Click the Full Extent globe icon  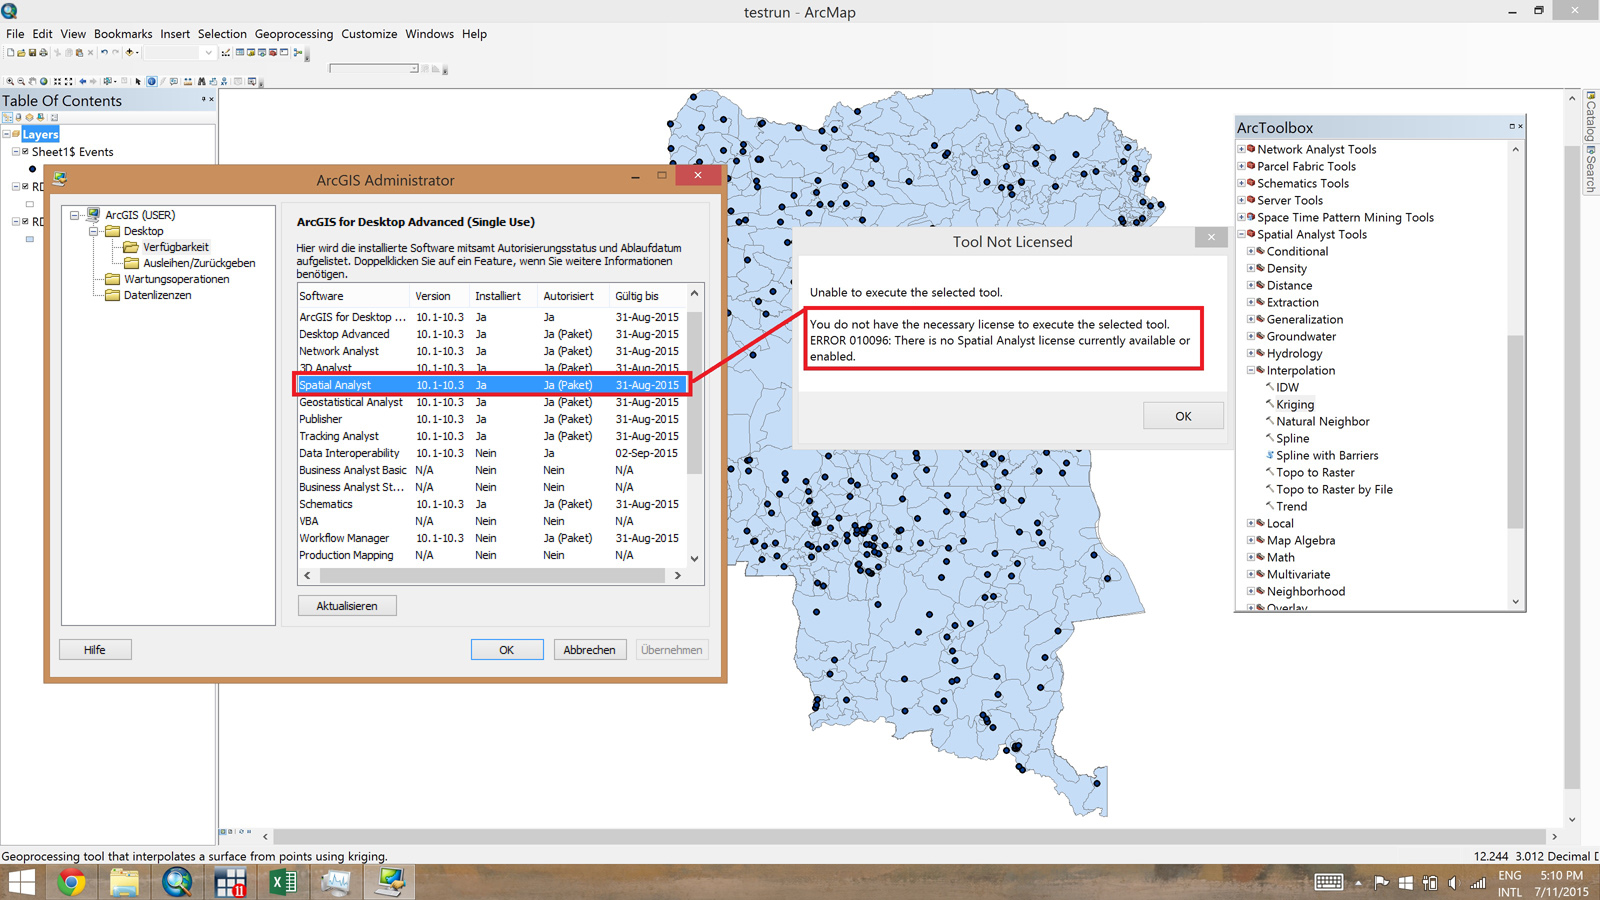pyautogui.click(x=43, y=82)
